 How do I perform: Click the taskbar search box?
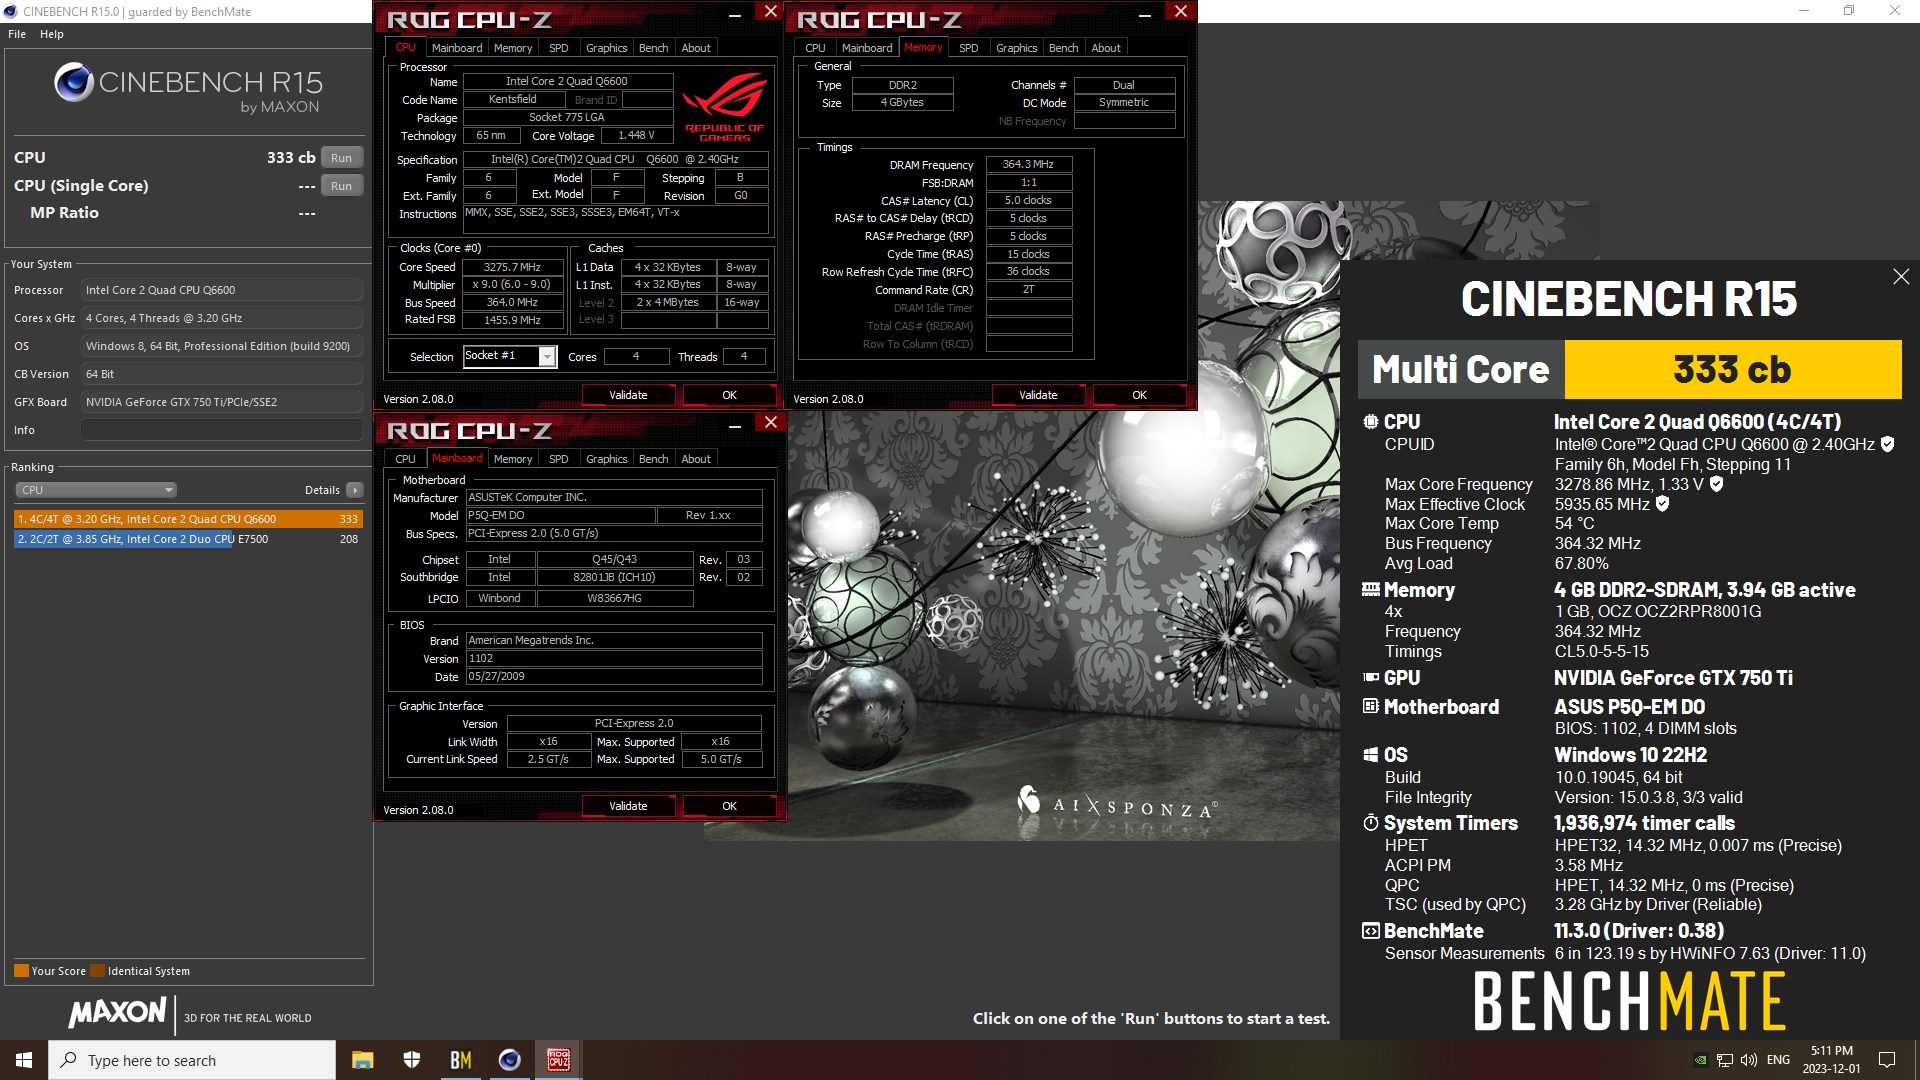(192, 1060)
